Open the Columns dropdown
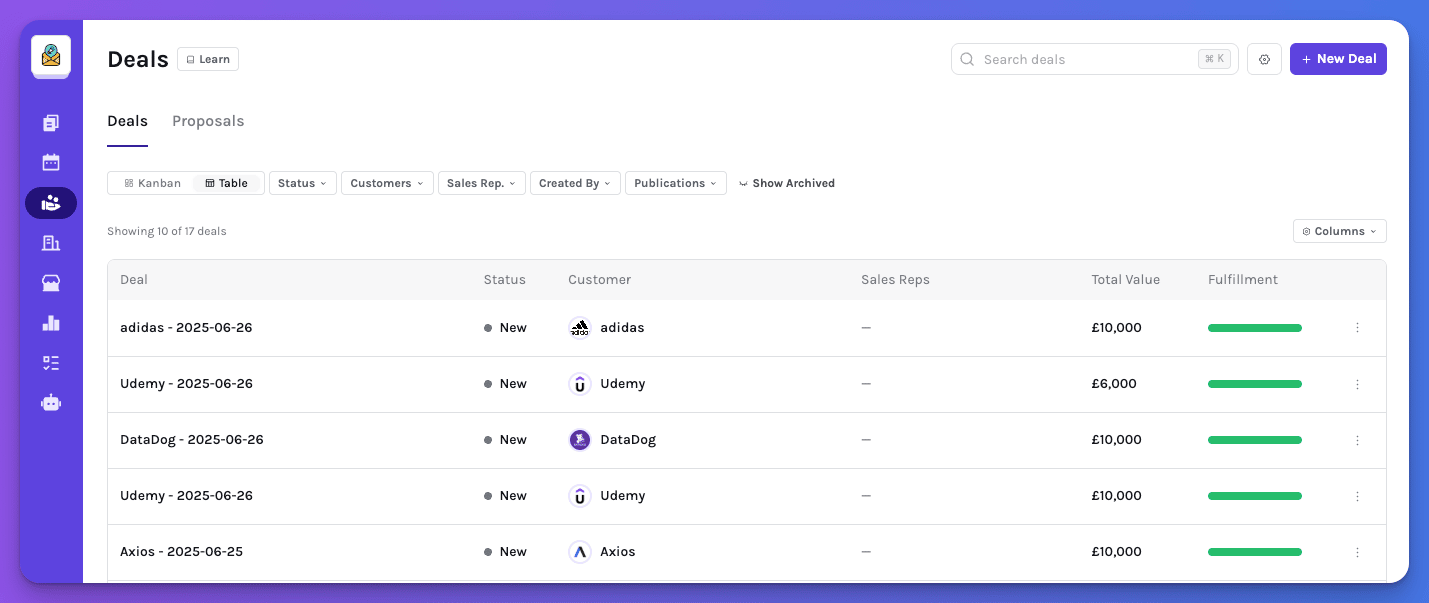 pyautogui.click(x=1339, y=231)
